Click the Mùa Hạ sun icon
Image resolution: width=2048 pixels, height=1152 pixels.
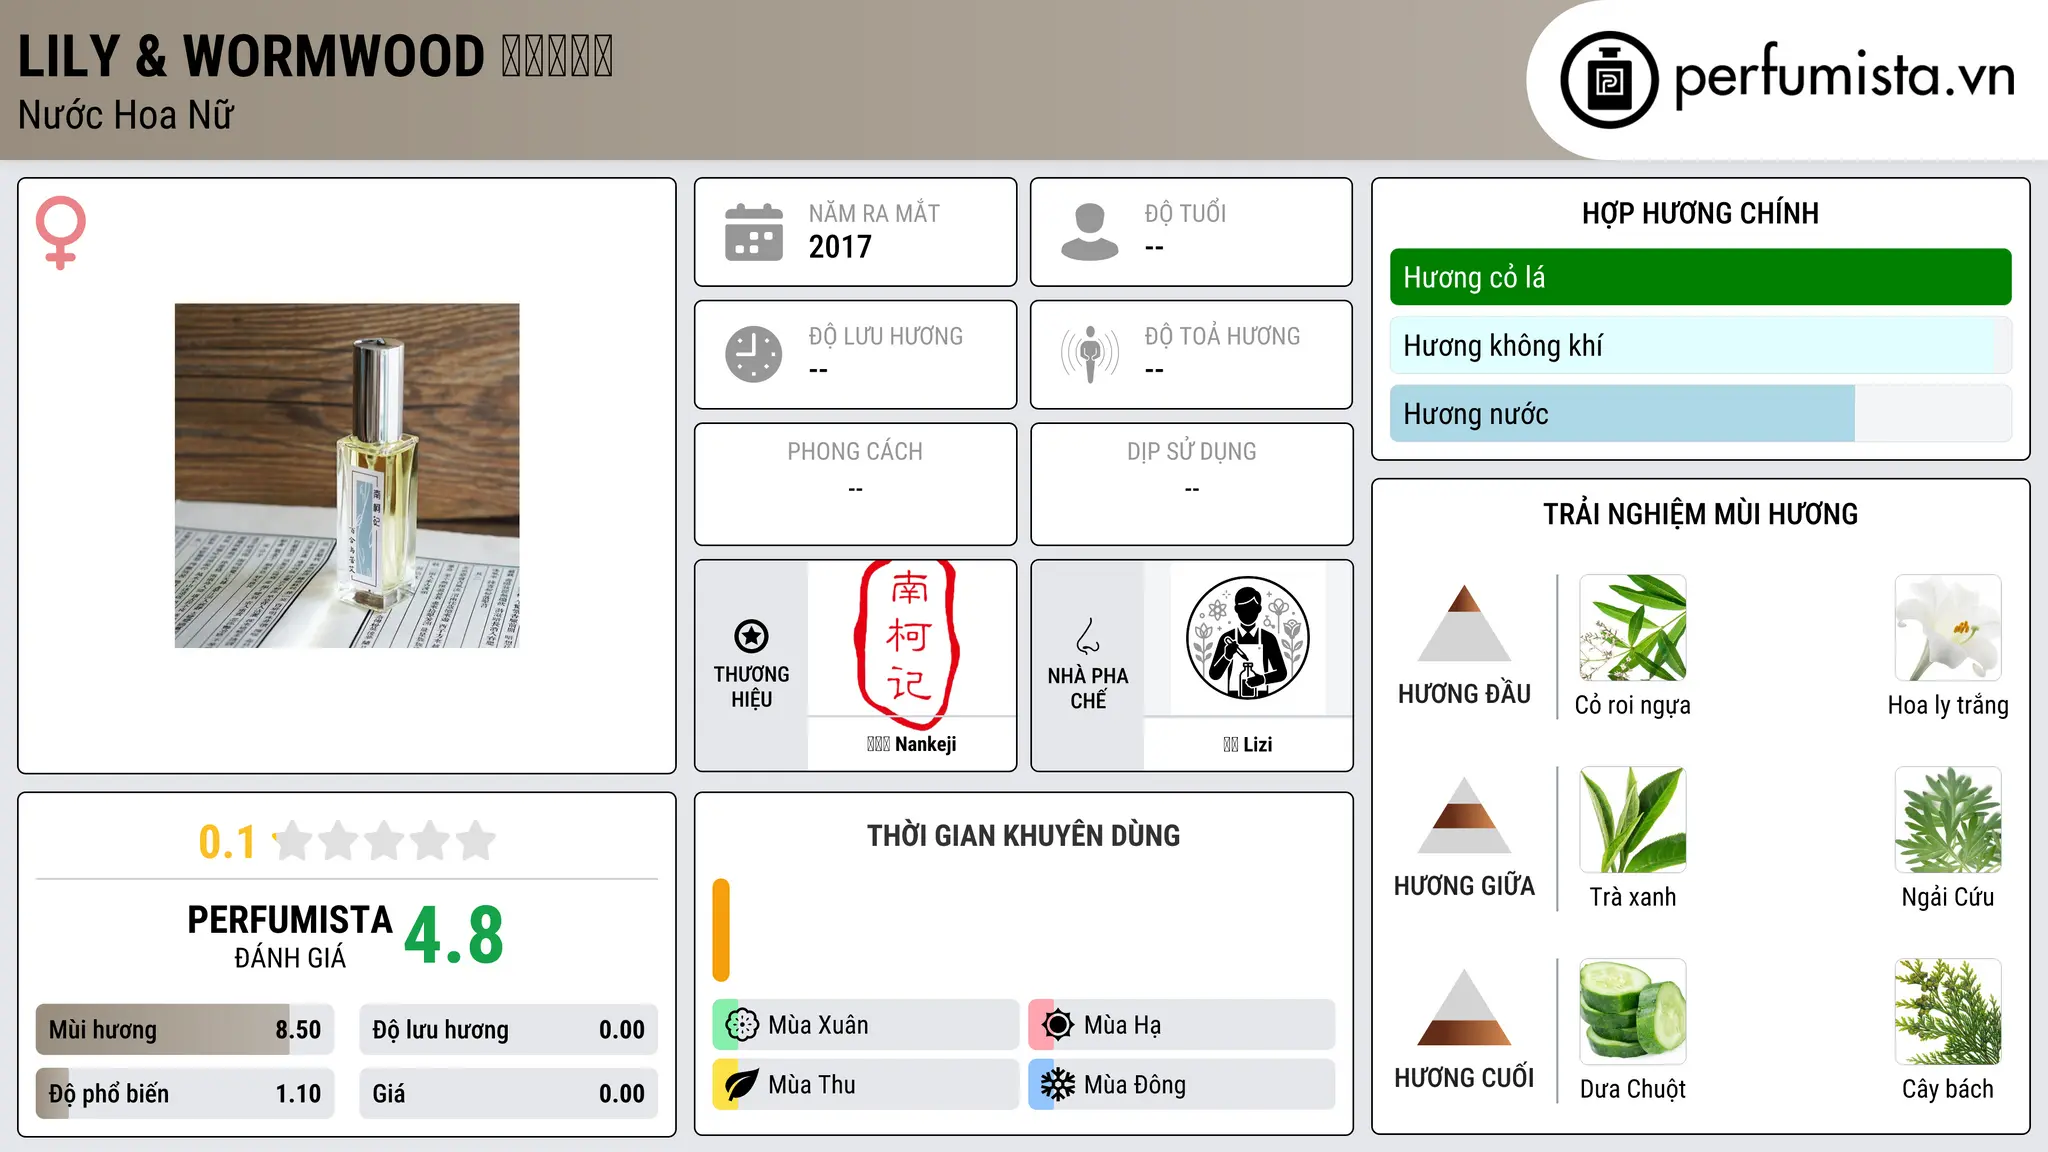[x=1058, y=1025]
